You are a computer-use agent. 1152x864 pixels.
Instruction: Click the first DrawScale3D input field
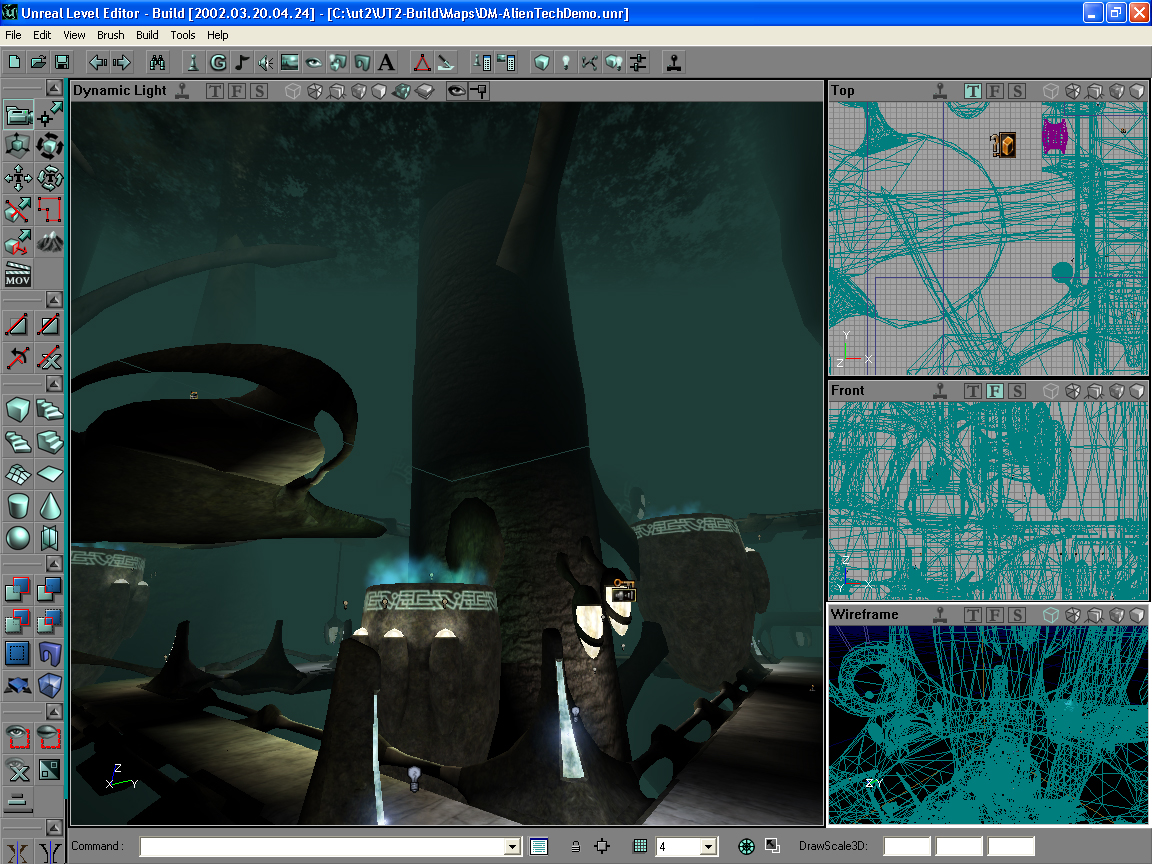tap(906, 847)
